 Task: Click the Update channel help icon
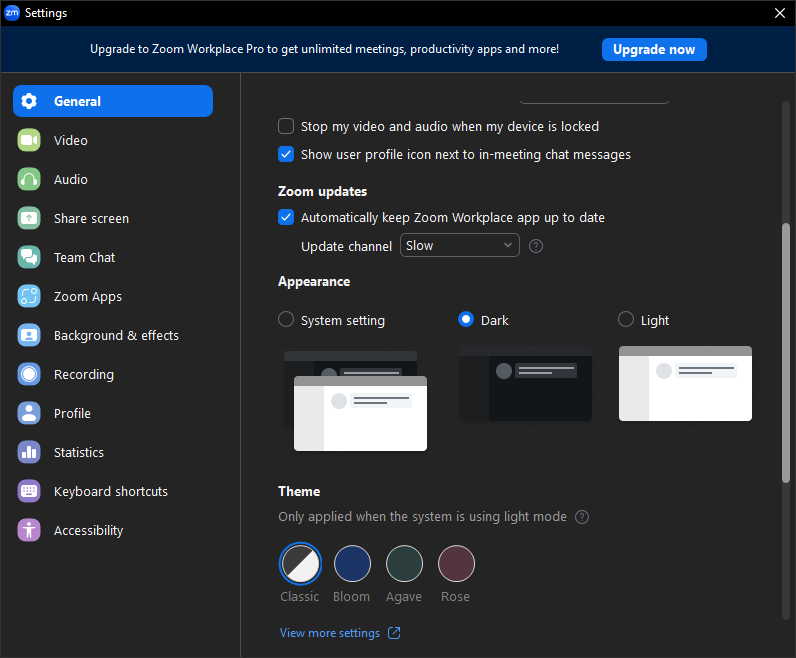tap(536, 246)
